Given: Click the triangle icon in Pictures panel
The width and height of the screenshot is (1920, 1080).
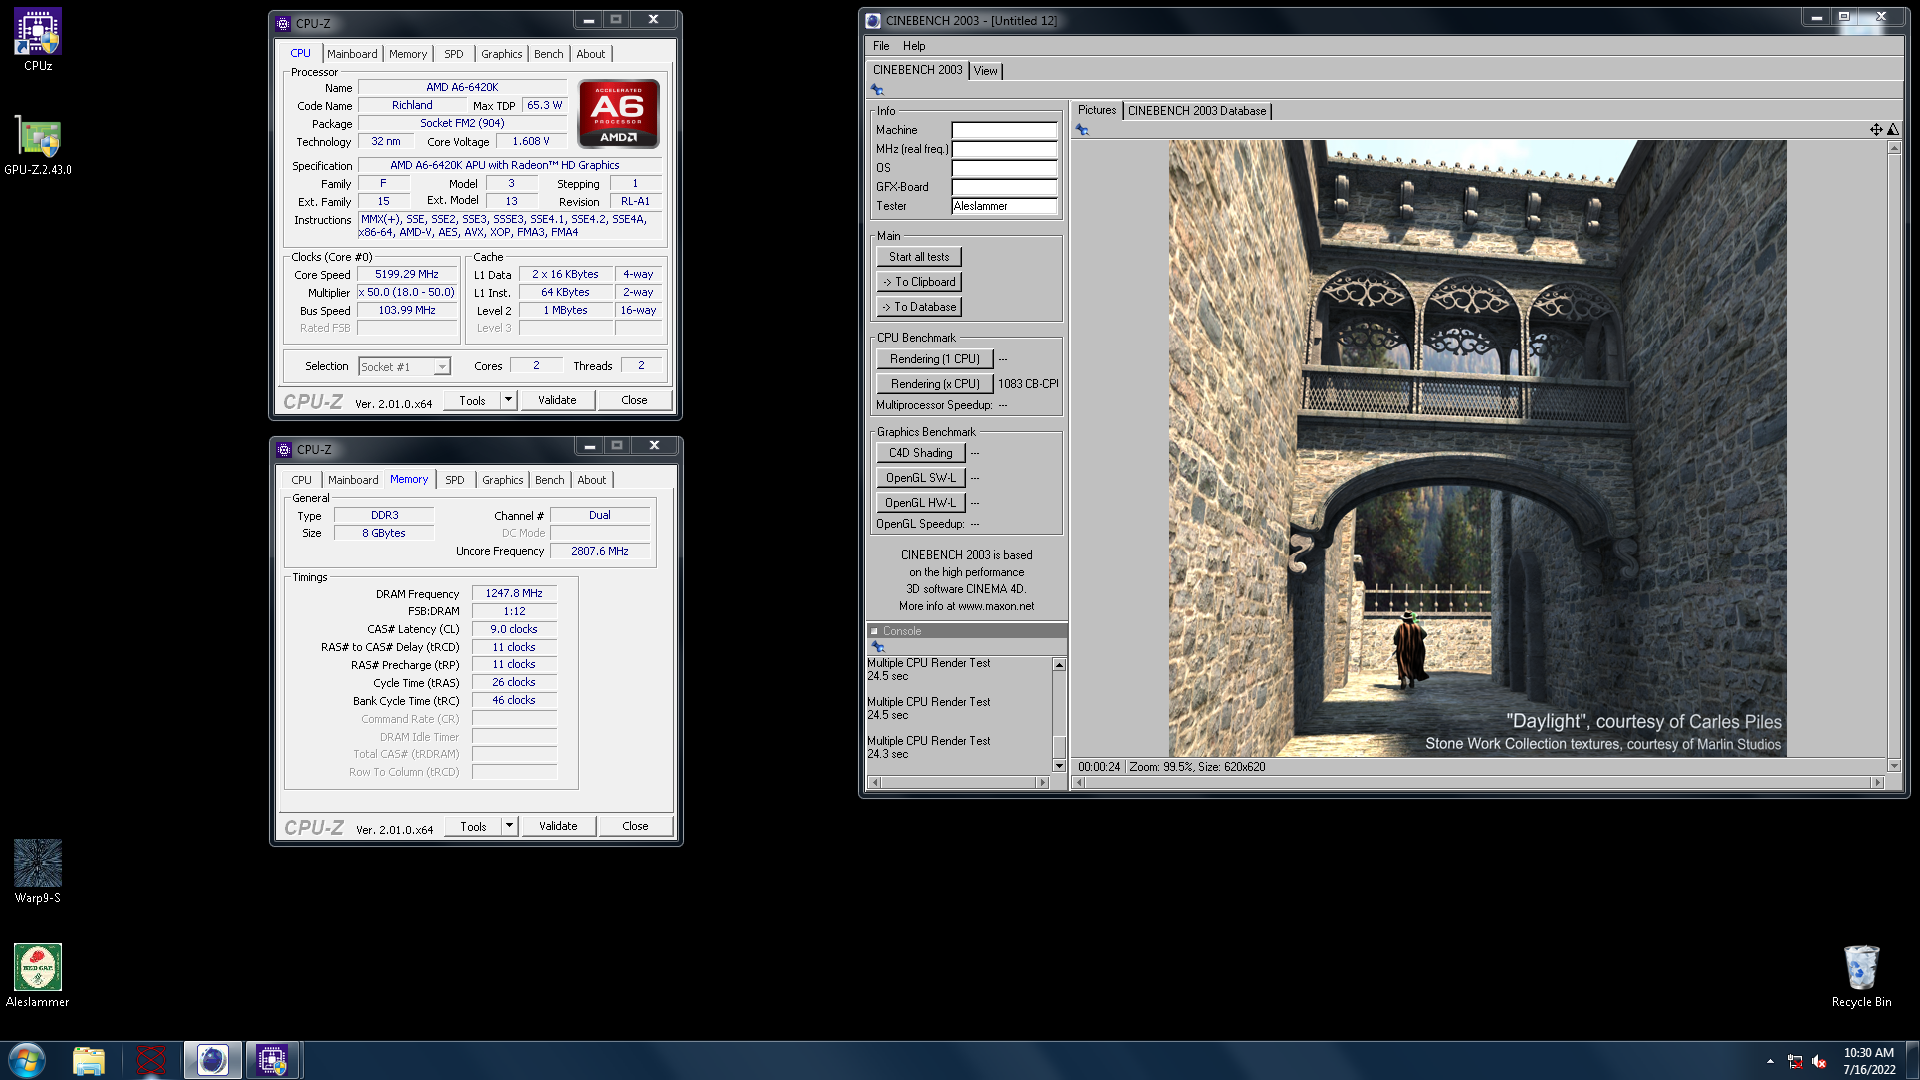Looking at the screenshot, I should 1893,129.
